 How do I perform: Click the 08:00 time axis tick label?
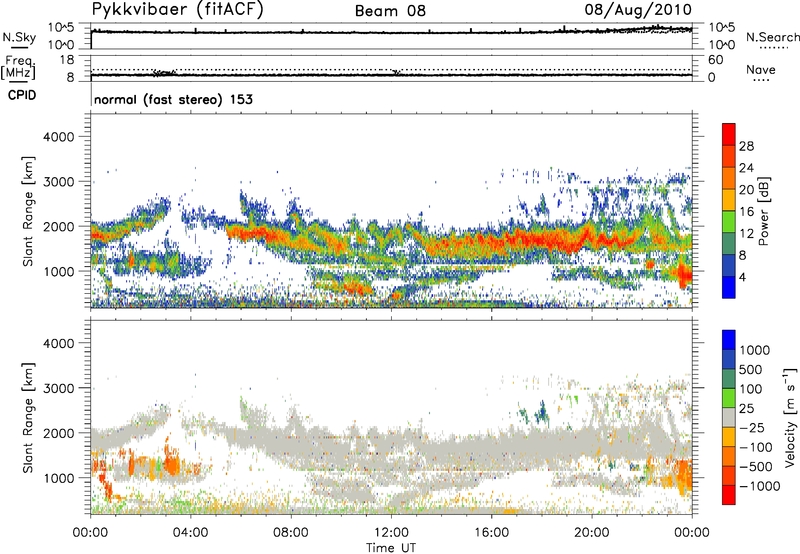pos(291,533)
